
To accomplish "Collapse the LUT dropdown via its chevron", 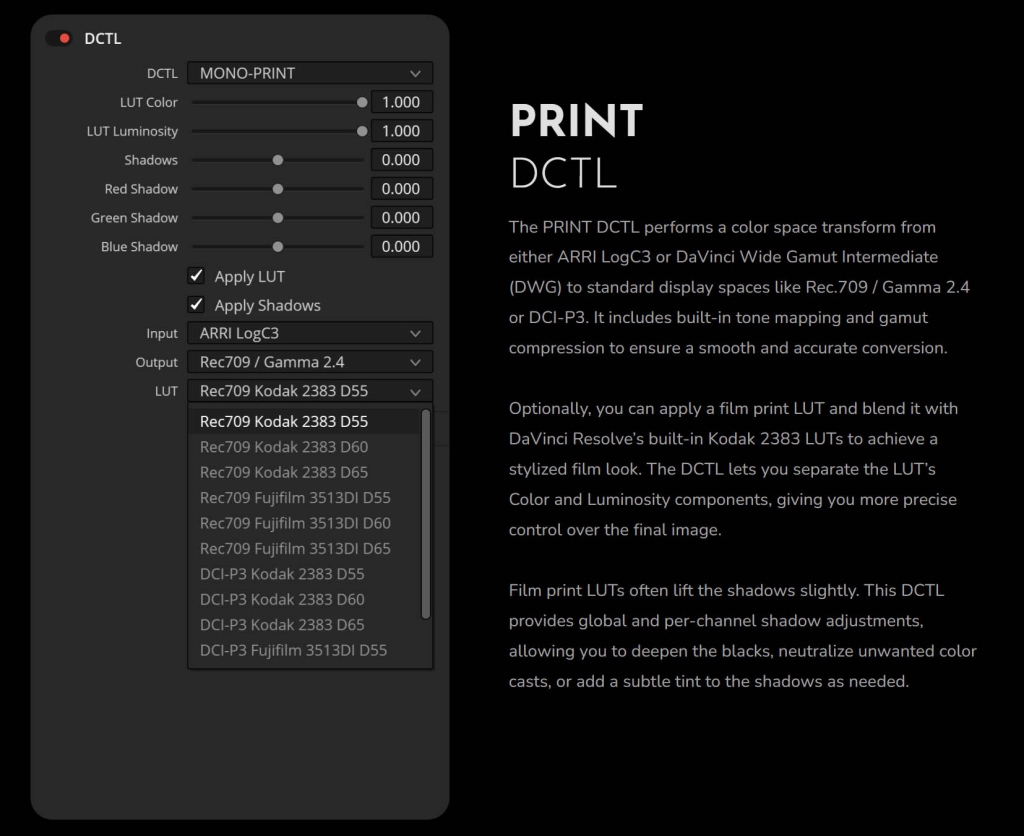I will pyautogui.click(x=416, y=392).
